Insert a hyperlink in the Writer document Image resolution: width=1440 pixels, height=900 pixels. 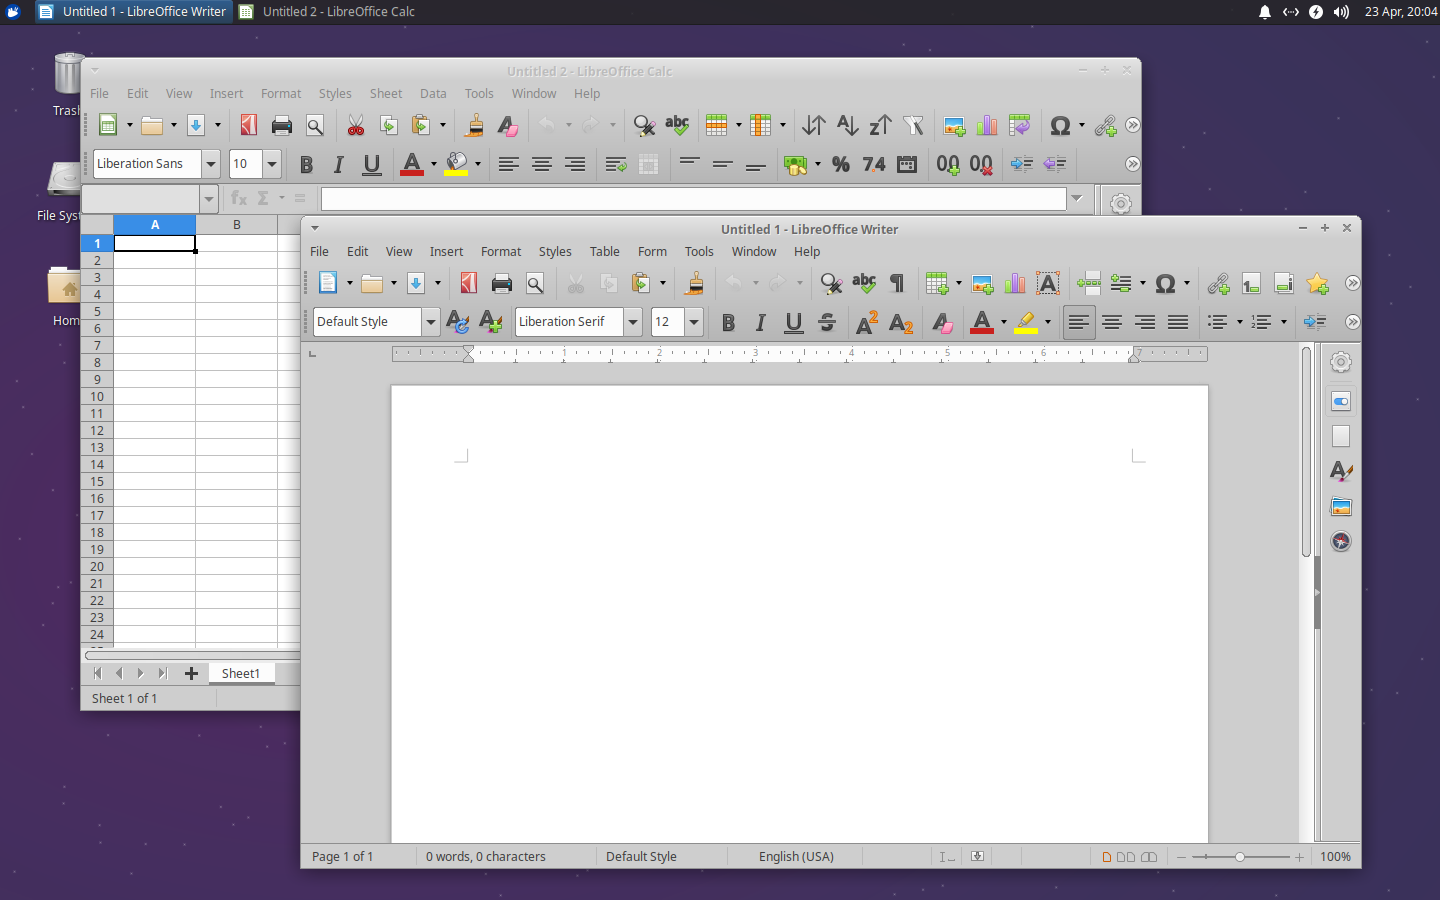click(x=1219, y=283)
